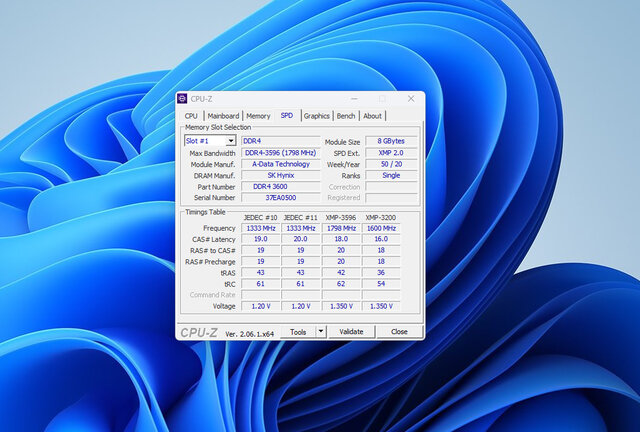Click the CPU-Z app icon in title bar

click(x=182, y=99)
